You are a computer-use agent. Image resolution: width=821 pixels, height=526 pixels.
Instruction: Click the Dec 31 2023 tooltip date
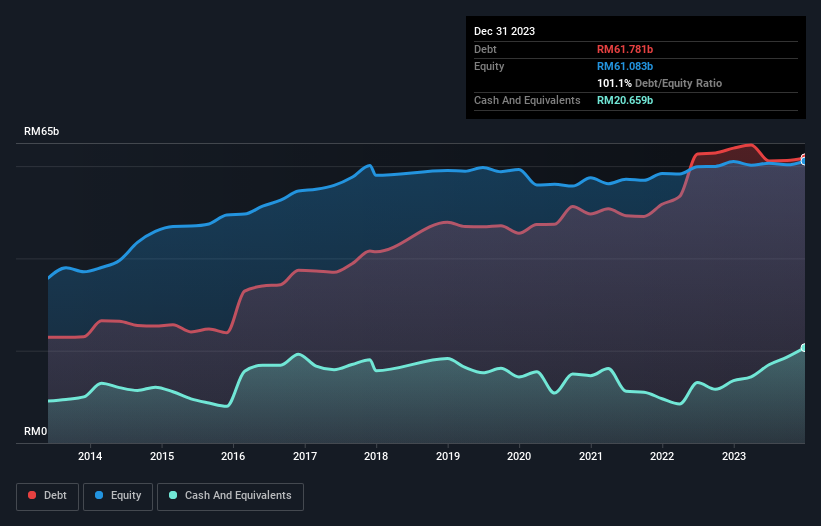pyautogui.click(x=504, y=31)
